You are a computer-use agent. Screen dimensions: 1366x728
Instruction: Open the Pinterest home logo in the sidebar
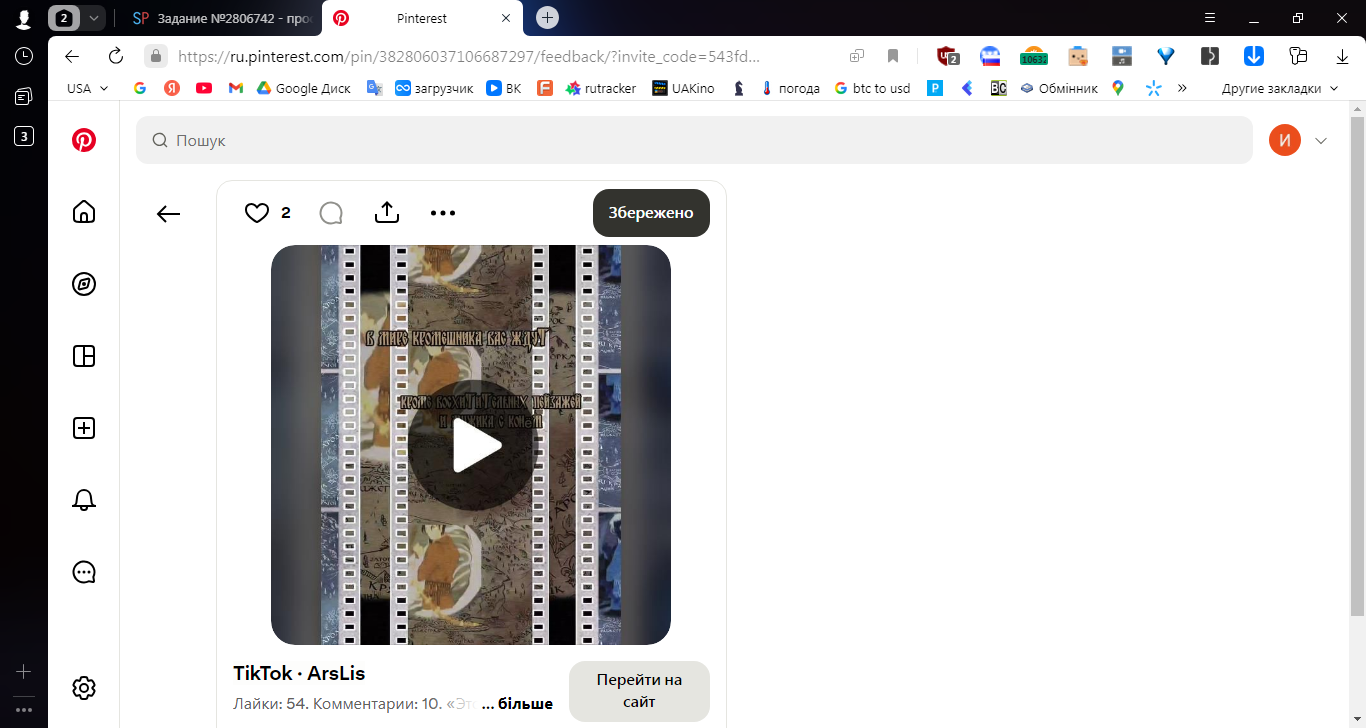(x=84, y=140)
